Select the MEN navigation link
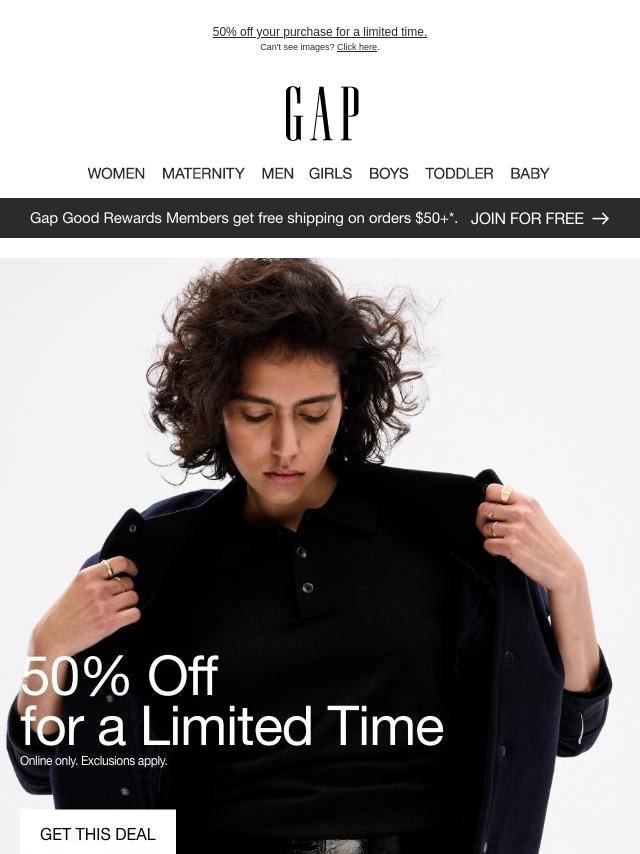Screen dimensions: 640x854 (x=277, y=173)
